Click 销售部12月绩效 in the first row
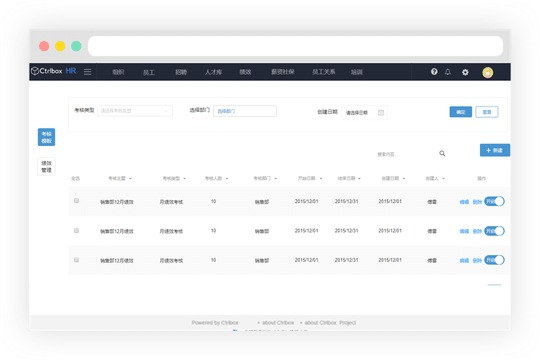540x360 pixels. (117, 202)
